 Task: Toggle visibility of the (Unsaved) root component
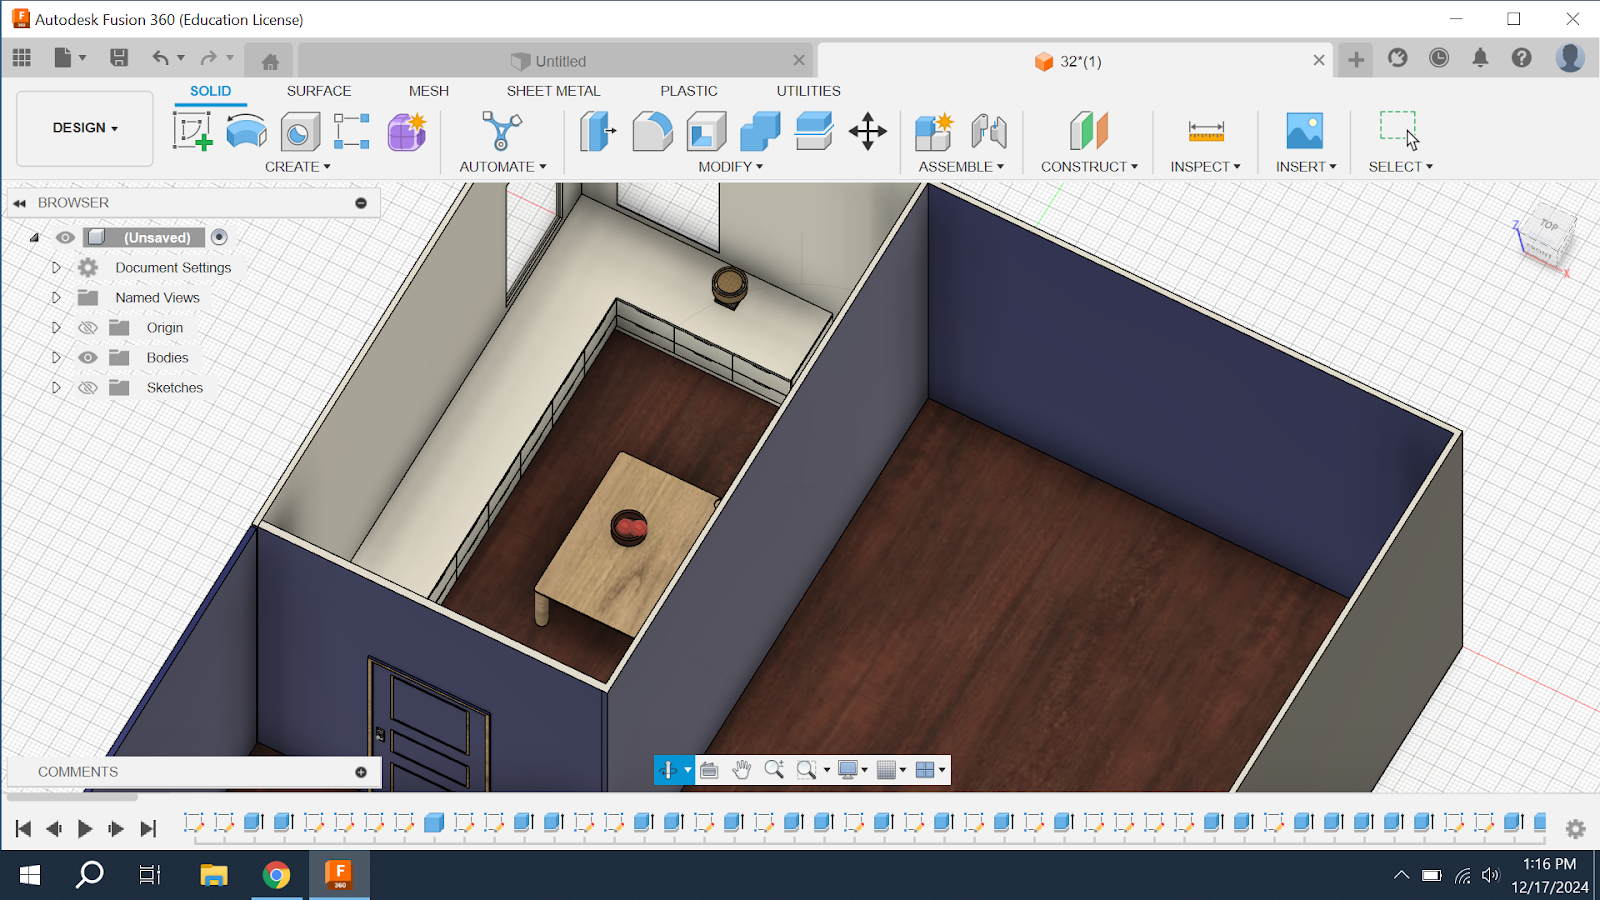click(65, 238)
